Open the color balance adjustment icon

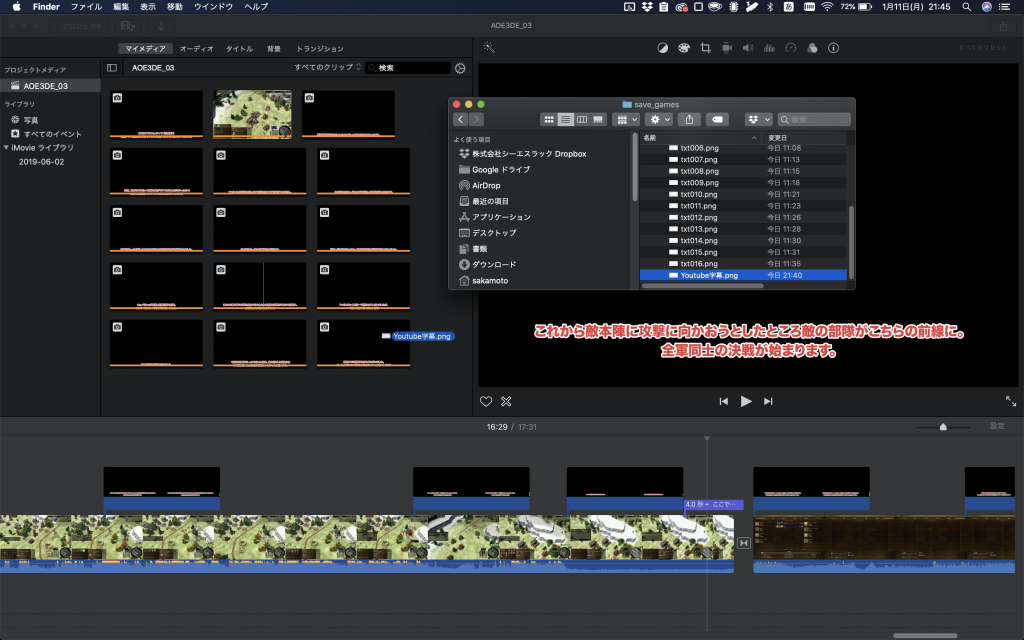[x=662, y=48]
